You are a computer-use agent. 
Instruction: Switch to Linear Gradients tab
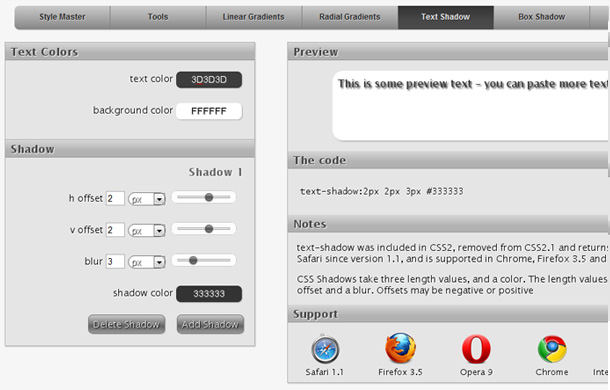point(254,17)
